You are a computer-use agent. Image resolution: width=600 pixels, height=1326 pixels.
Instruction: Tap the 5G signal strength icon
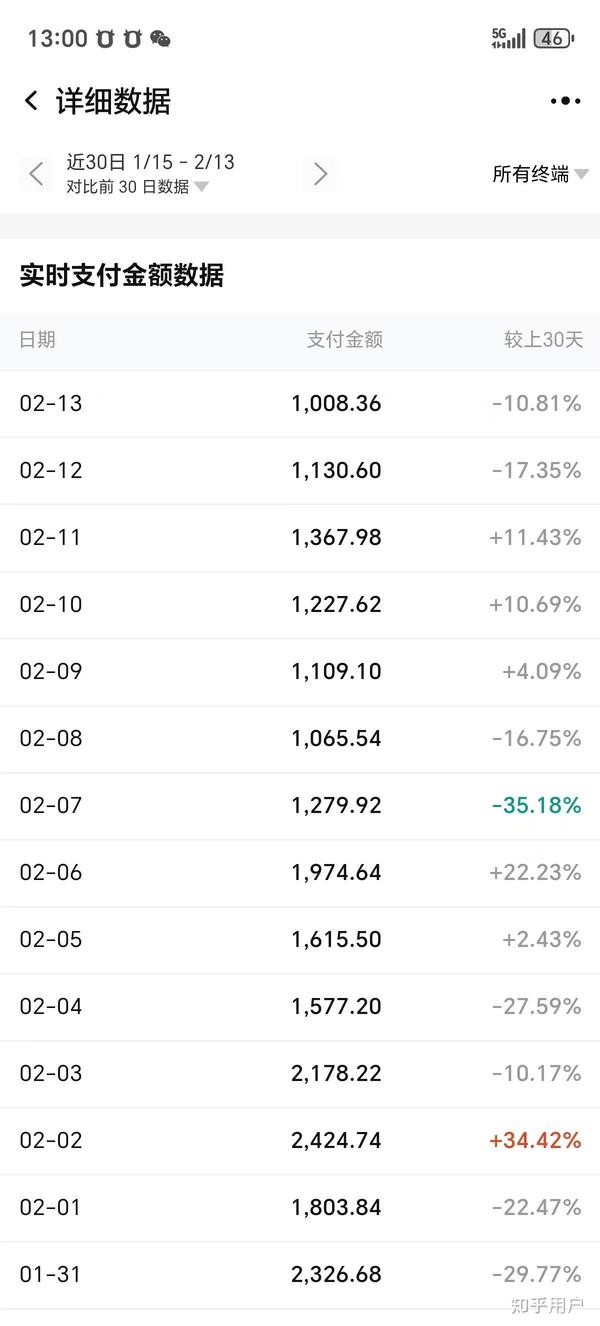pos(508,39)
